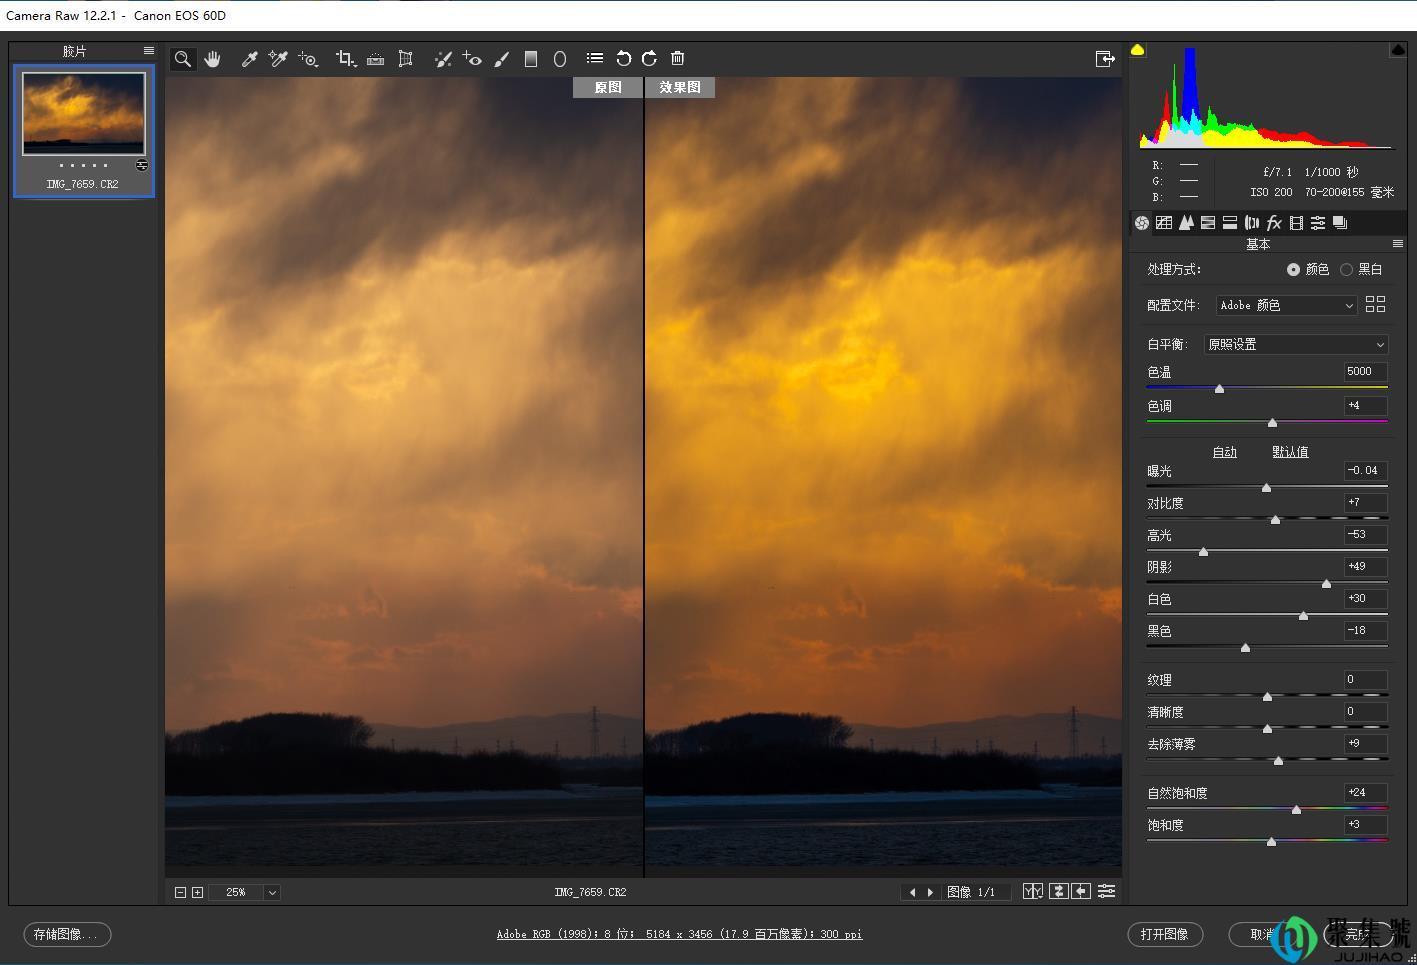The width and height of the screenshot is (1417, 965).
Task: Select the White Balance eyedropper tool
Action: 250,58
